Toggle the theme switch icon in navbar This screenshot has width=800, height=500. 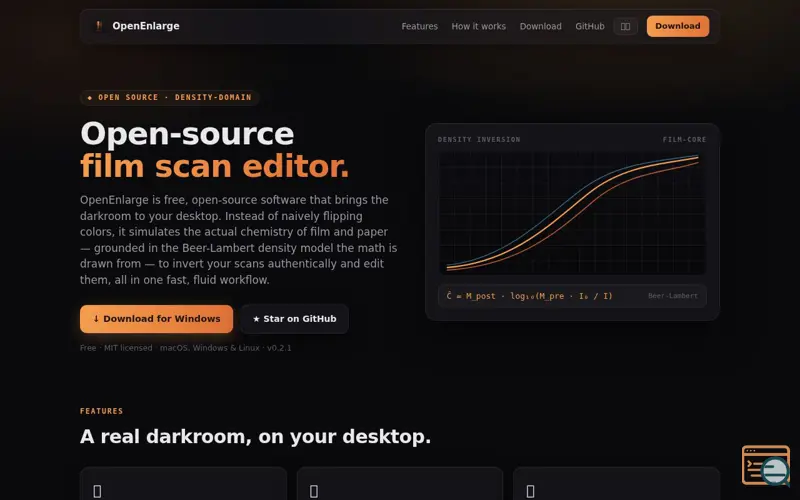click(x=625, y=27)
